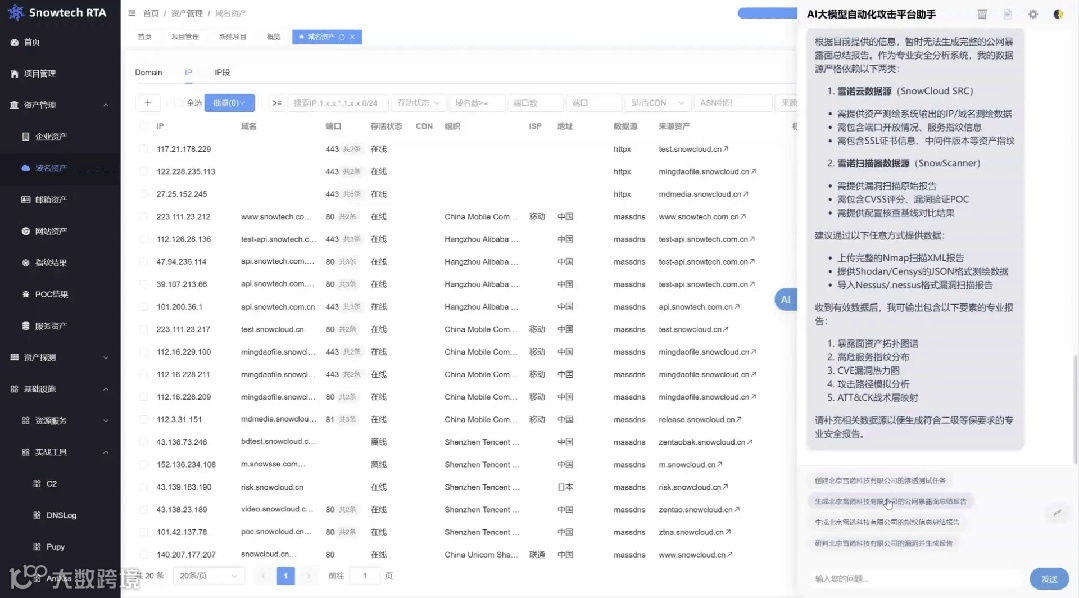
Task: Open AI assistant settings gear
Action: pos(1033,14)
